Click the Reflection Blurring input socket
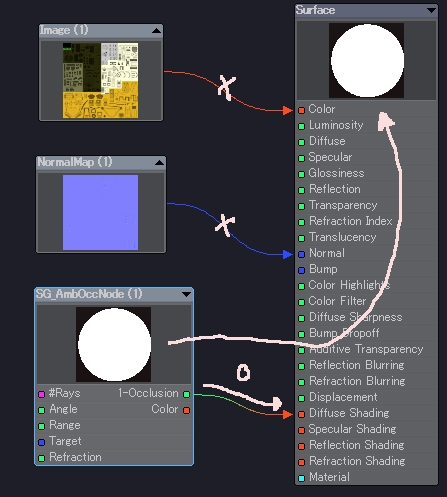Screen dimensions: 447x497 (301, 366)
